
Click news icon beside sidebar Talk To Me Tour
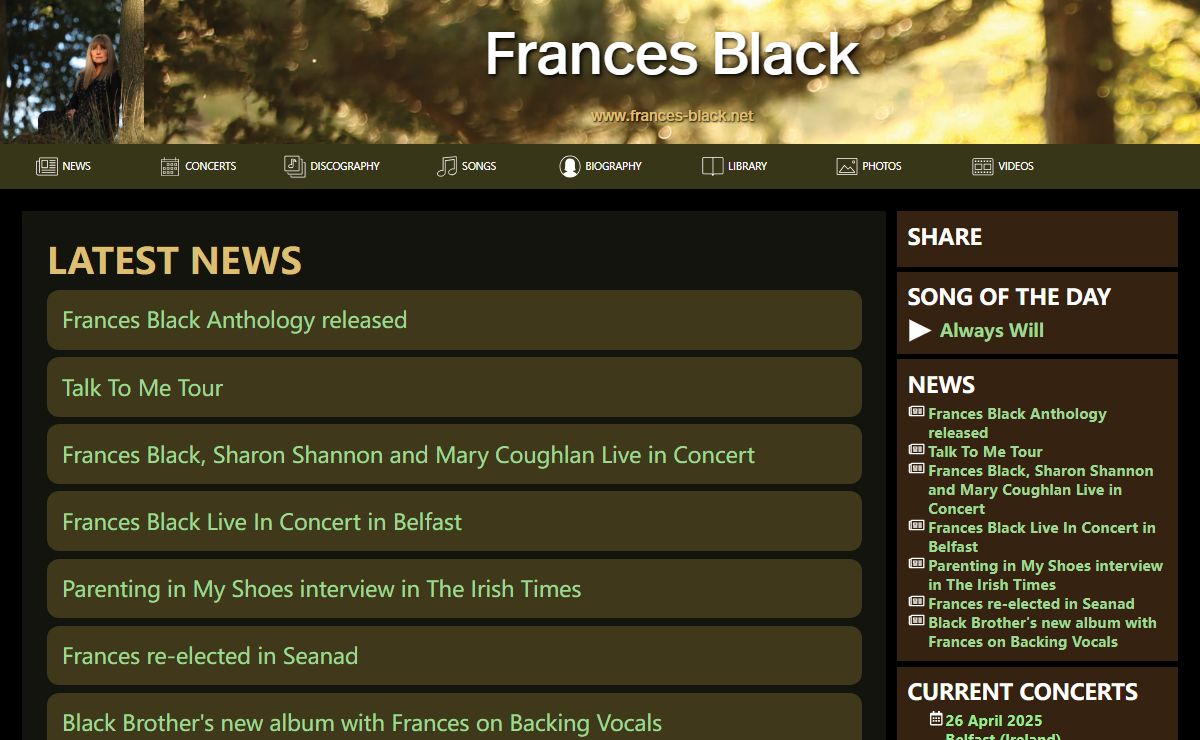pyautogui.click(x=916, y=450)
